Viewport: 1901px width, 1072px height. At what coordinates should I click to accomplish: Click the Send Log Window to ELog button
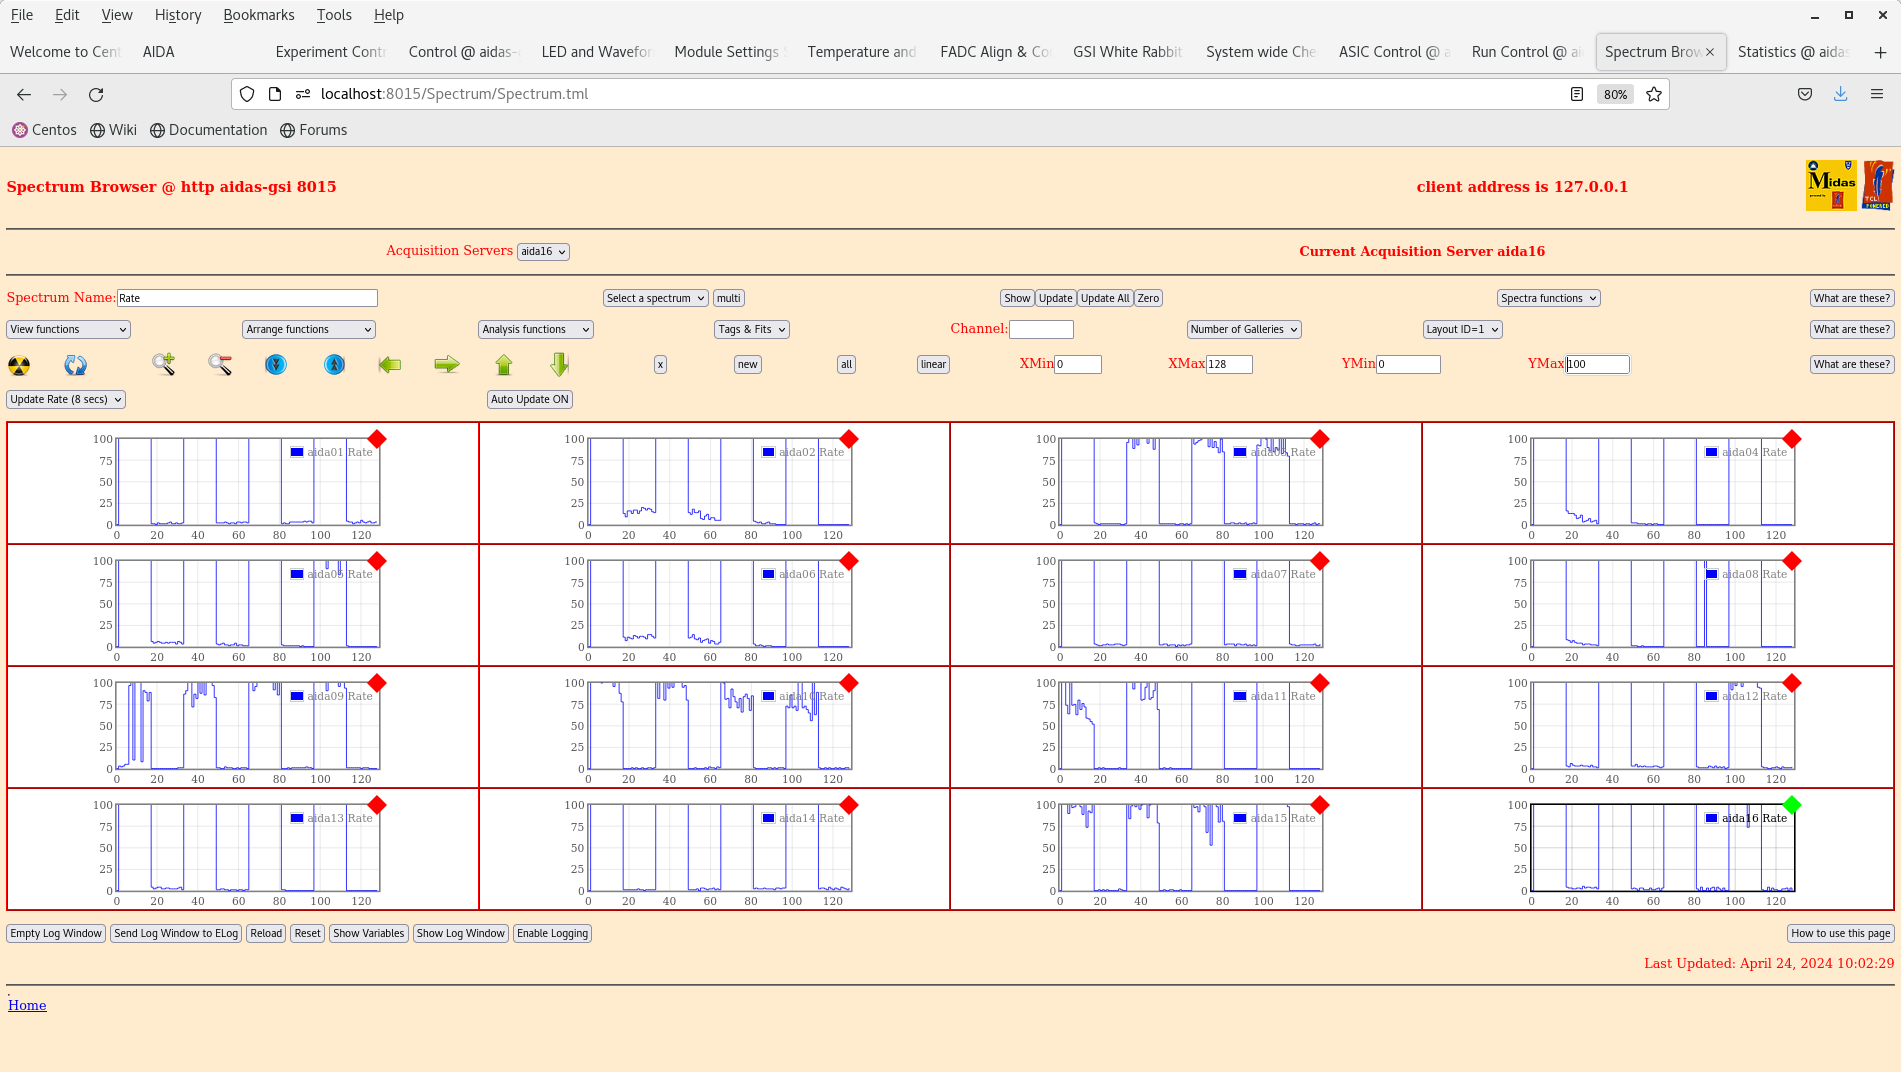click(x=175, y=933)
